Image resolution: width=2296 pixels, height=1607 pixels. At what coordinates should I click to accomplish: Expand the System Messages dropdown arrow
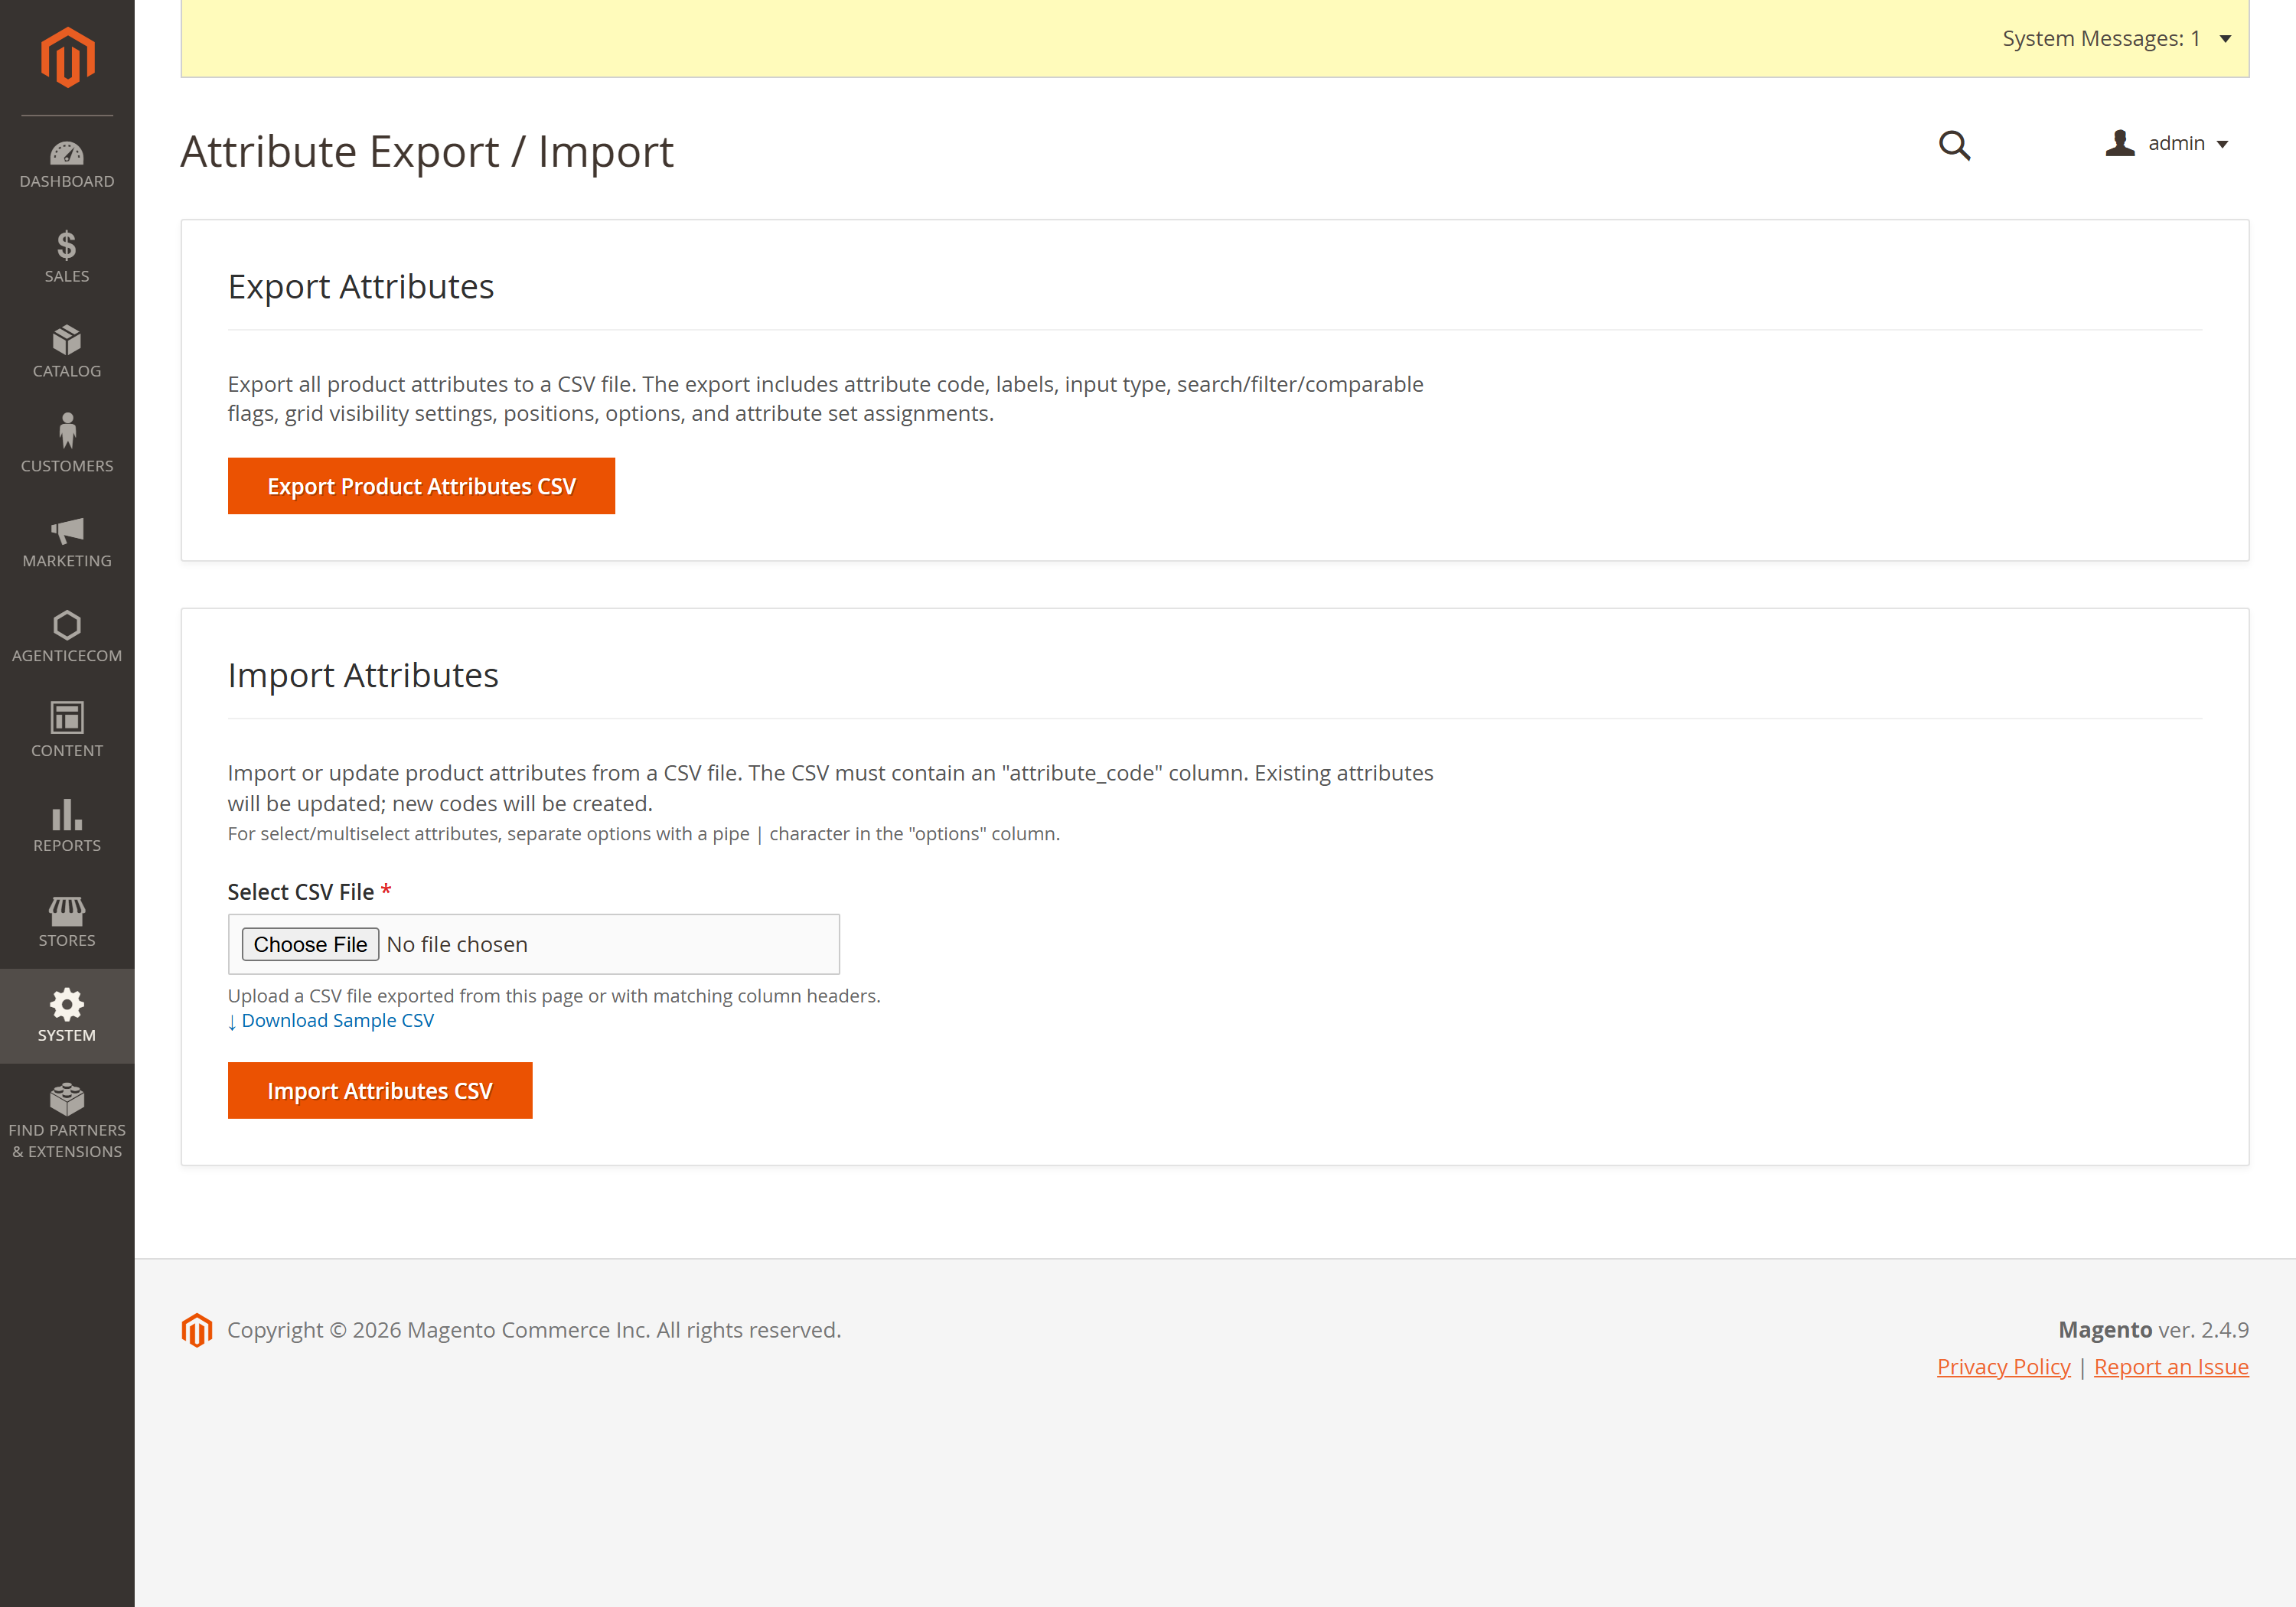(2225, 39)
